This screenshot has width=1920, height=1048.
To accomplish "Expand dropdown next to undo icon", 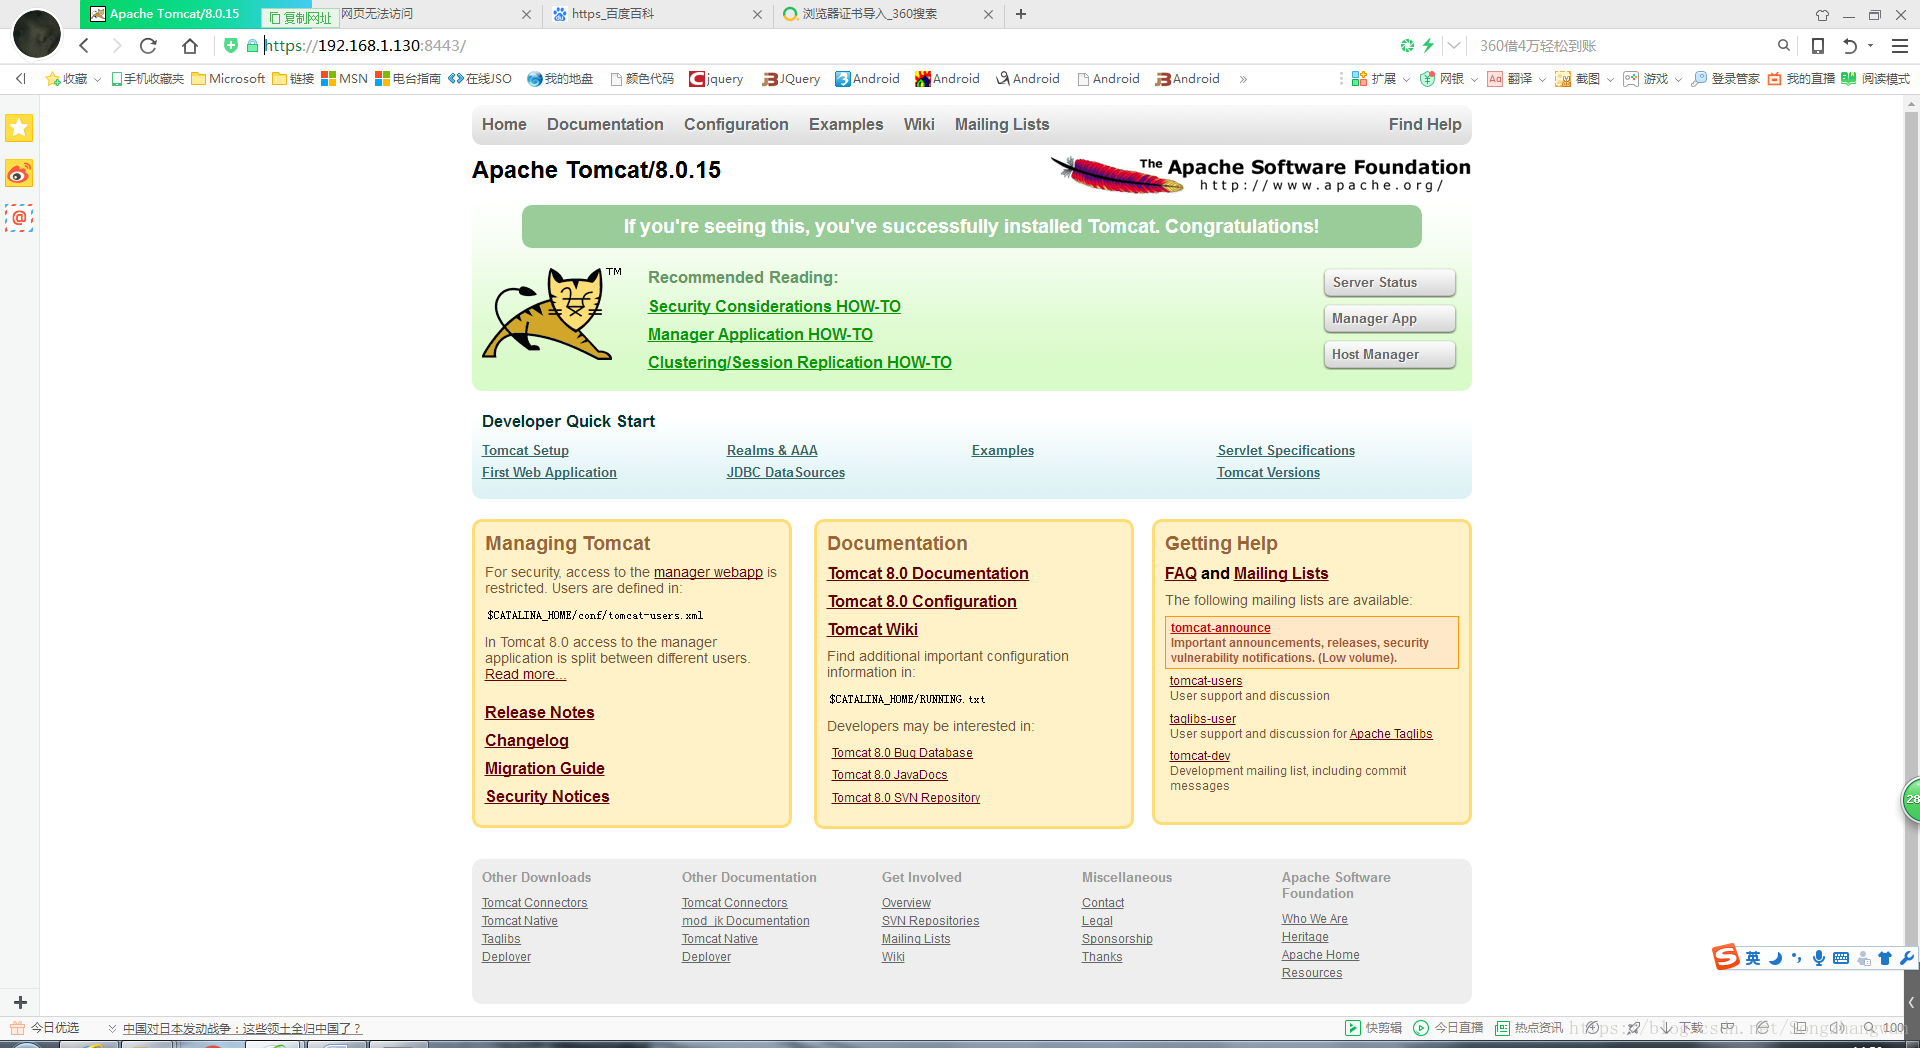I will pyautogui.click(x=1870, y=45).
